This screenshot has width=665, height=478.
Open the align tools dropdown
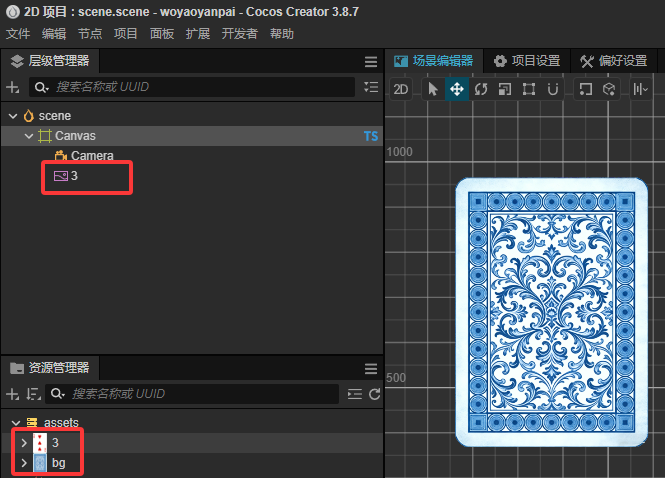click(x=640, y=89)
